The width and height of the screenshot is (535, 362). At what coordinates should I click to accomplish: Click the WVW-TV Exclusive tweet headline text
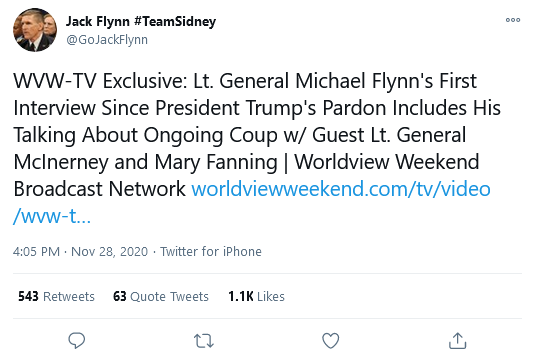tap(100, 81)
